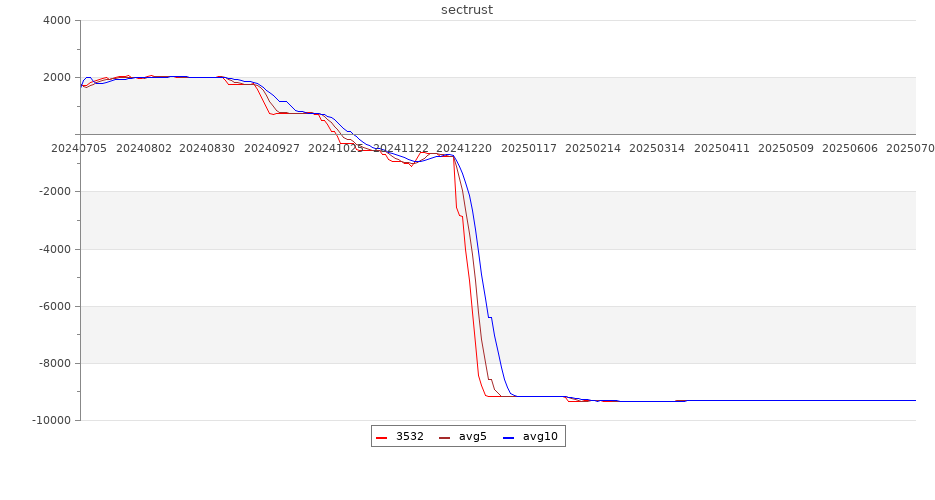Click the blue avg10 legend line marker
The image size is (935, 500).
point(508,437)
